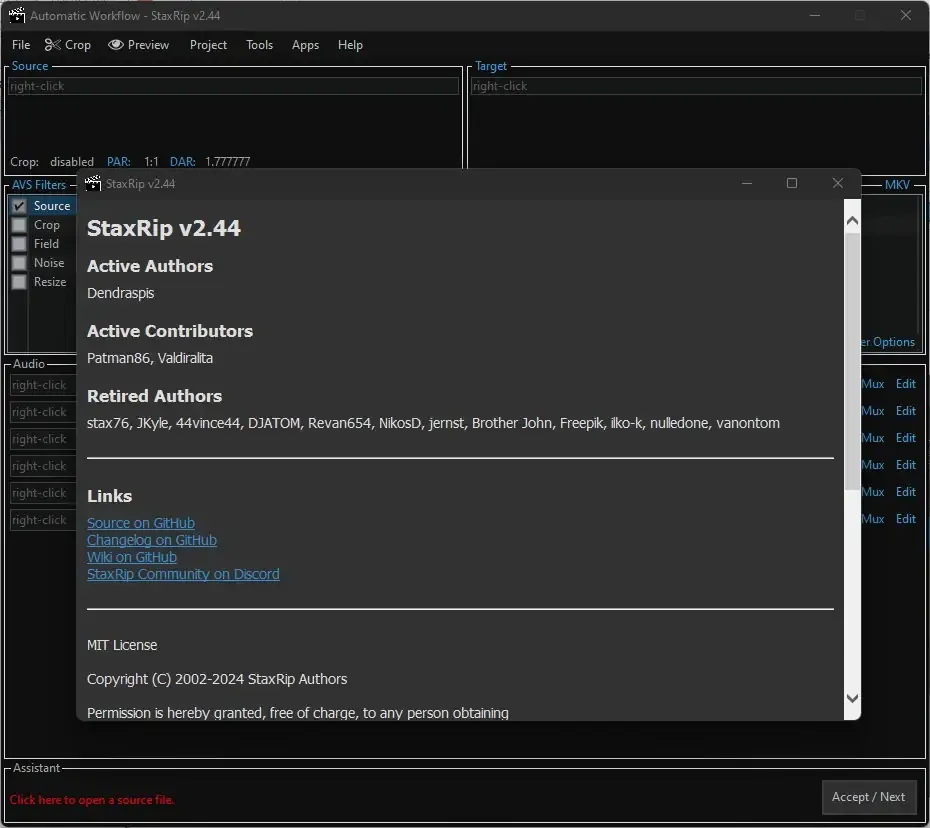Click the clapperboard icon in the About dialog title
930x828 pixels.
pyautogui.click(x=93, y=184)
